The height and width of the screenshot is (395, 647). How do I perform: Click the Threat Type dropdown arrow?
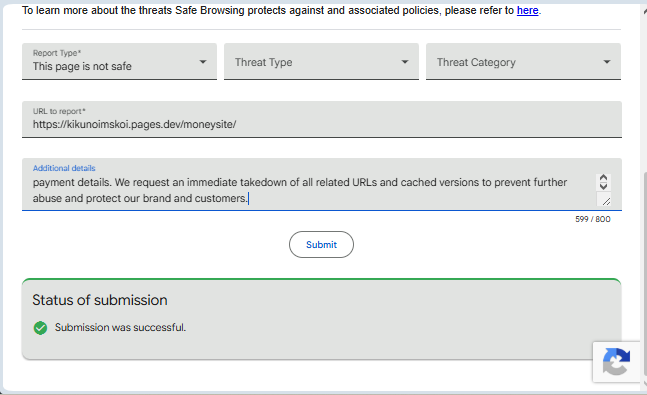(x=405, y=62)
